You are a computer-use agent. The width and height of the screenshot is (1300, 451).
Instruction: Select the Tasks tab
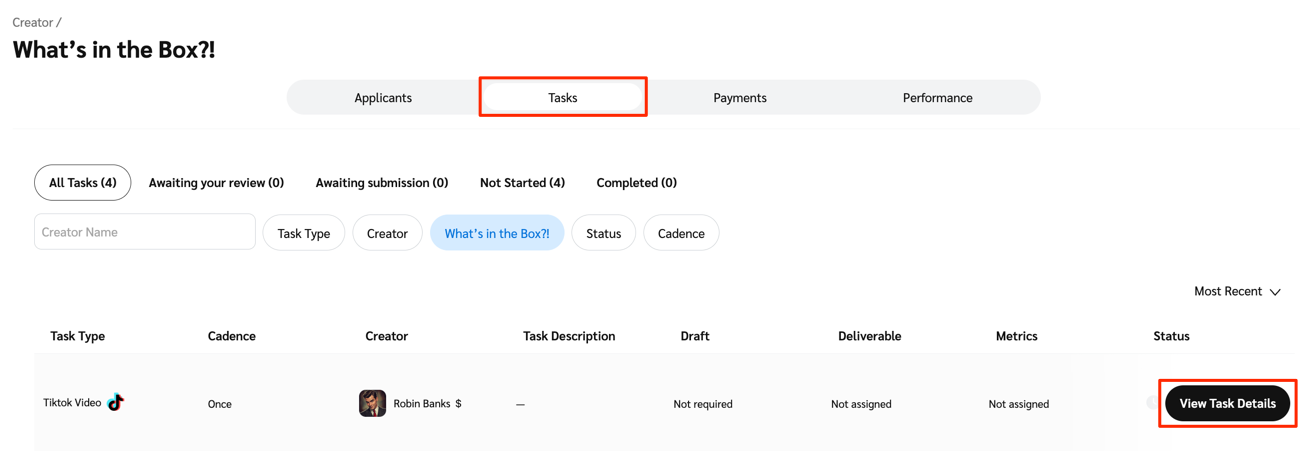(562, 98)
